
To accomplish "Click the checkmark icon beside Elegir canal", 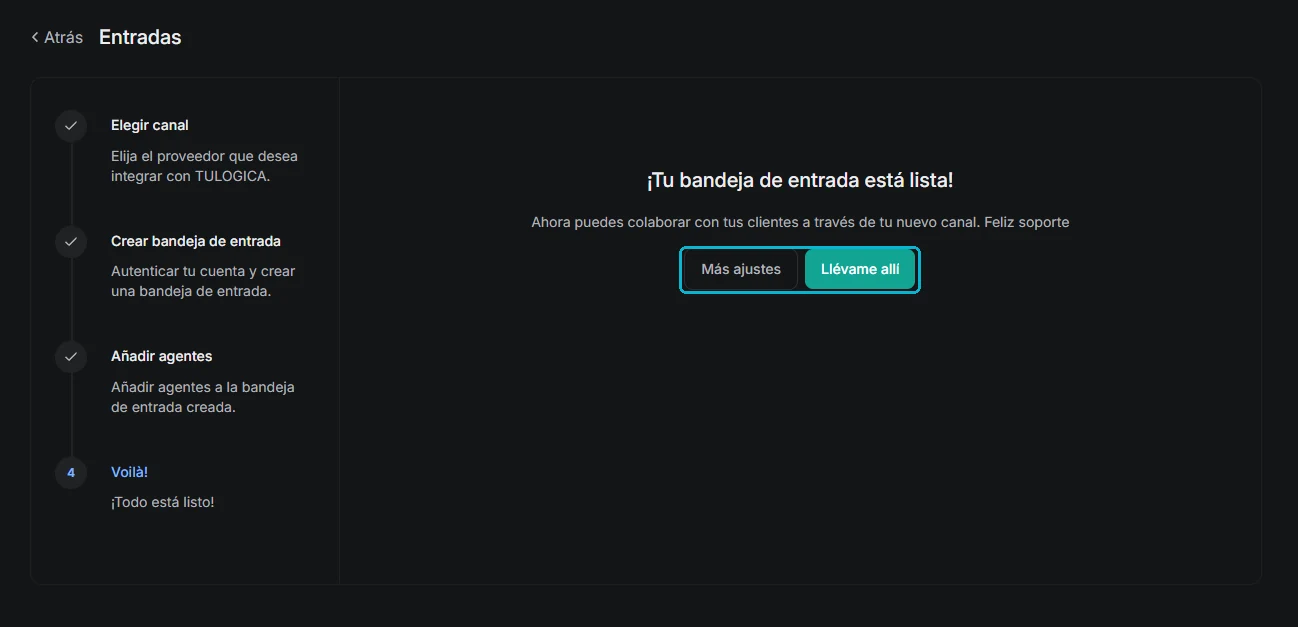I will [x=70, y=126].
